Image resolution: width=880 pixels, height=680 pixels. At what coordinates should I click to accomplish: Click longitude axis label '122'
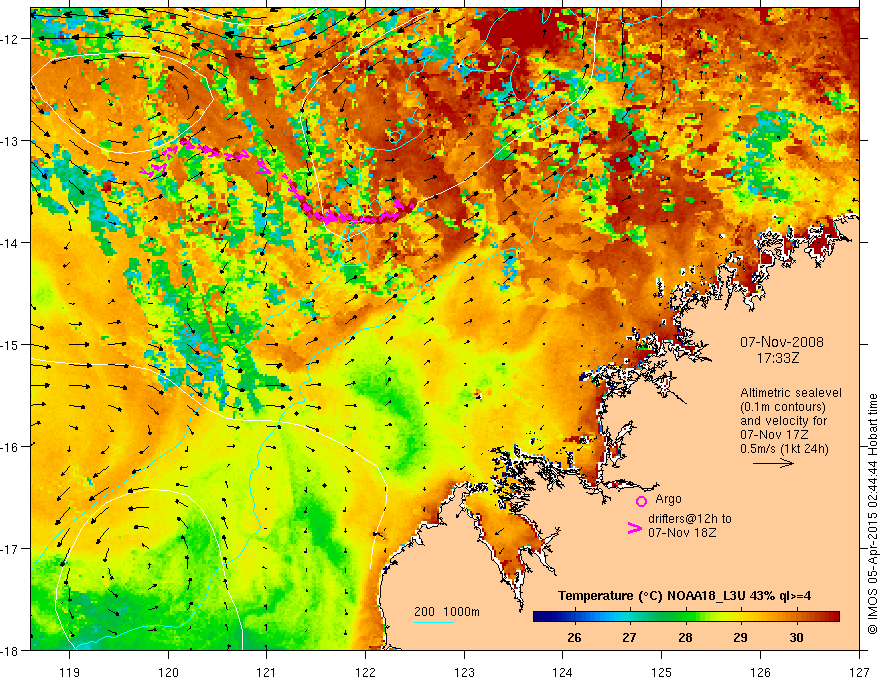365,672
